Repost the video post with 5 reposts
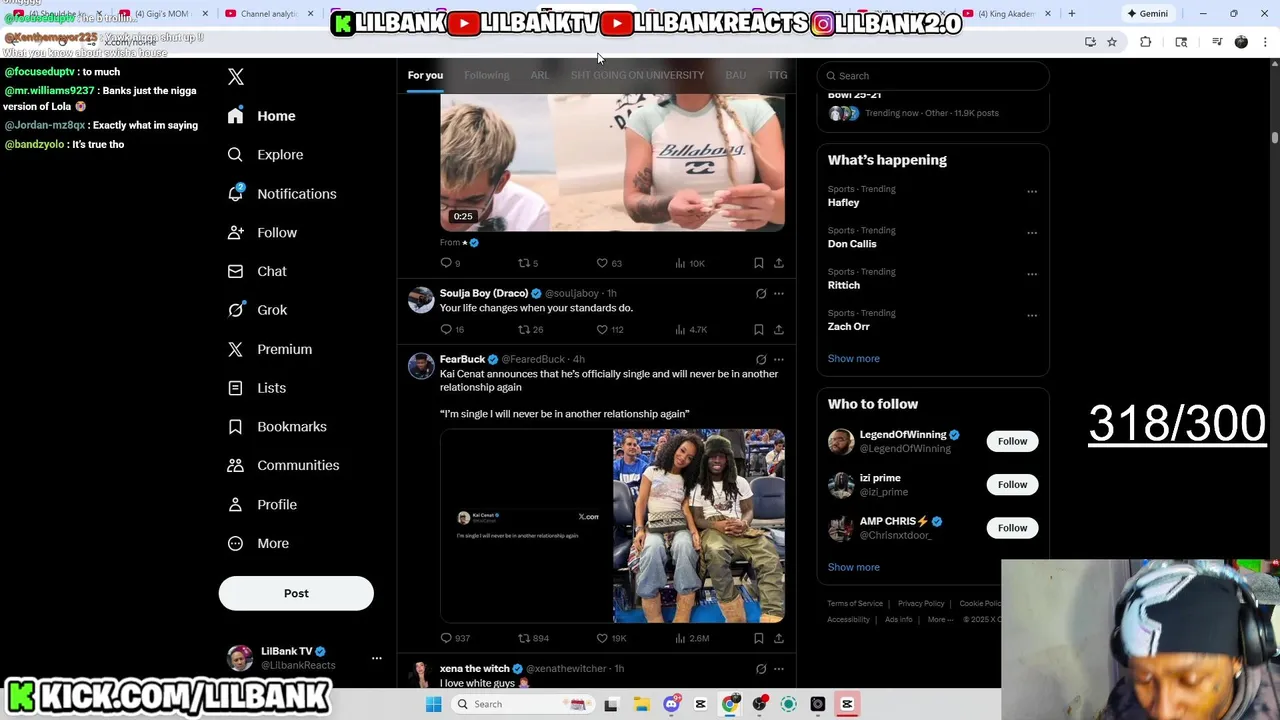Viewport: 1280px width, 720px height. 527,263
